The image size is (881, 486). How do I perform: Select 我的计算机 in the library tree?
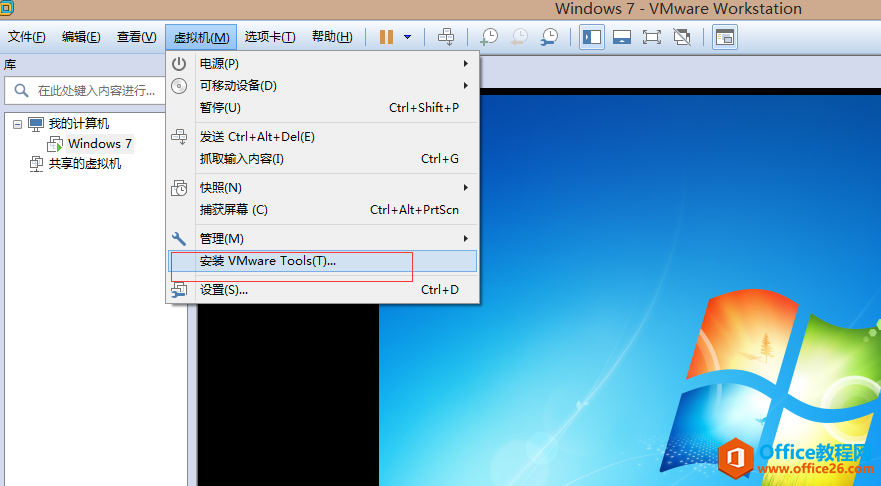pyautogui.click(x=79, y=124)
